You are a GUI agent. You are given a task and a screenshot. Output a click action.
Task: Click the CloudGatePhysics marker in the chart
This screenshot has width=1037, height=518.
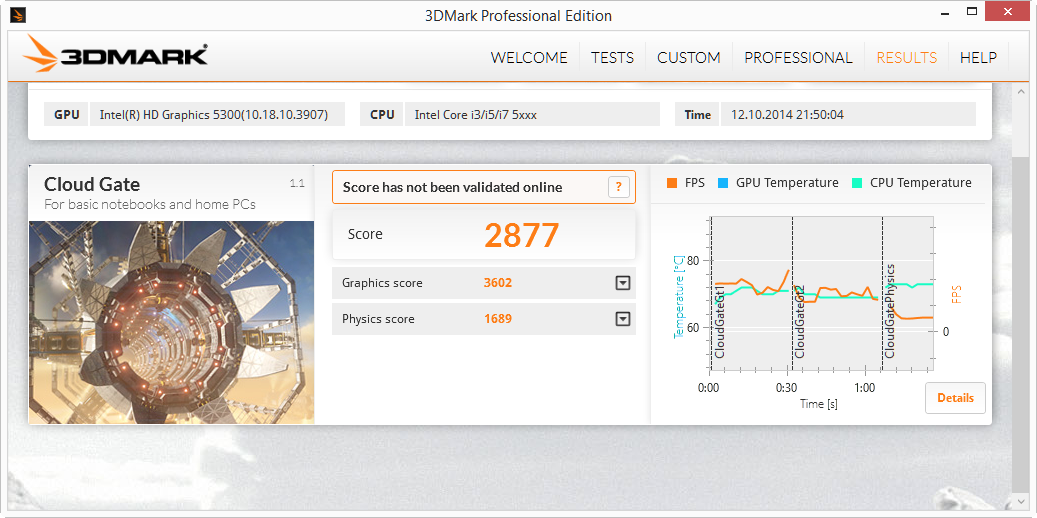coord(890,311)
